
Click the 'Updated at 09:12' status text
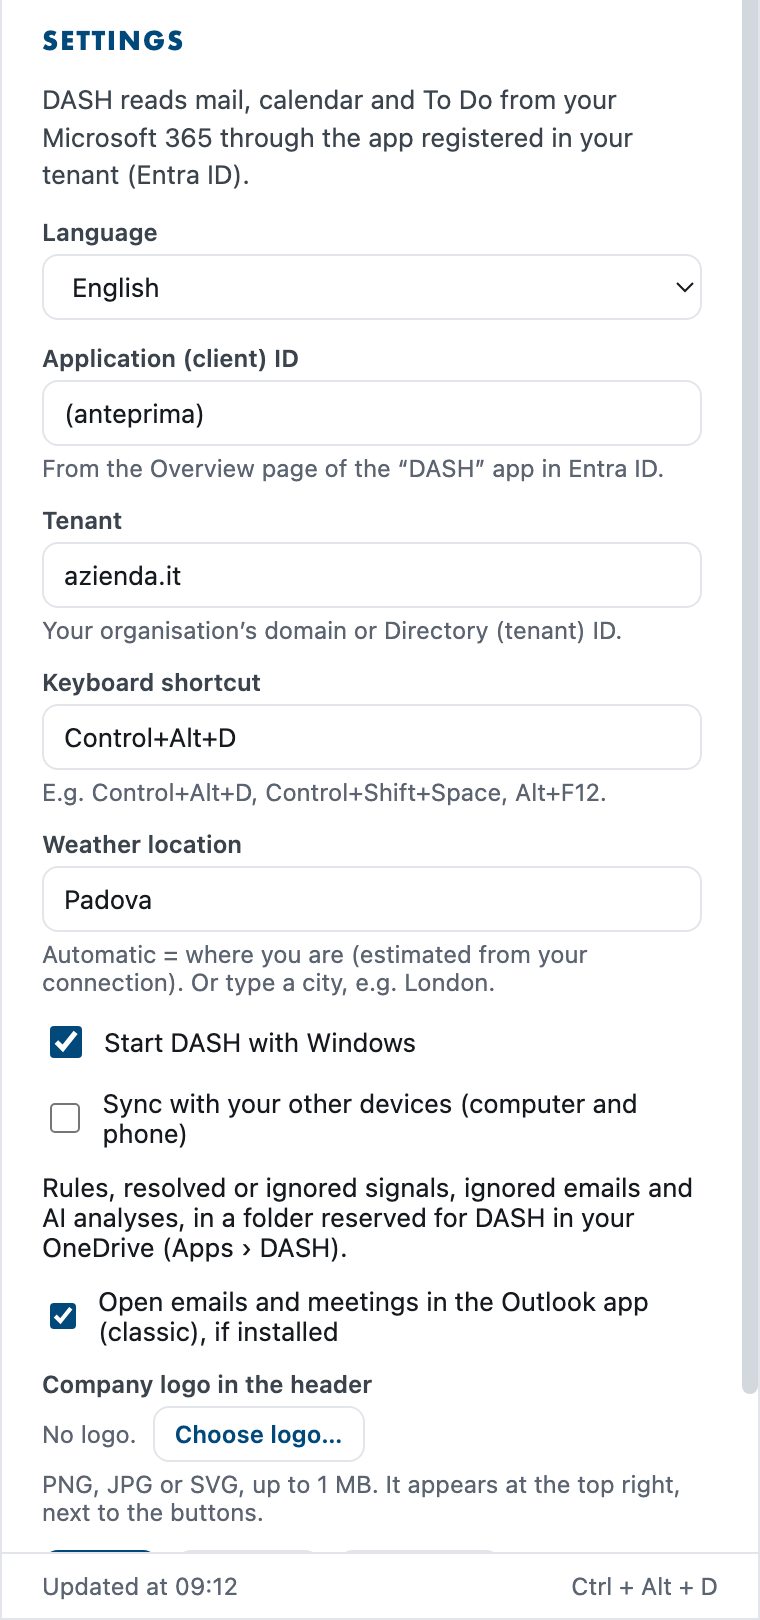(x=140, y=1587)
